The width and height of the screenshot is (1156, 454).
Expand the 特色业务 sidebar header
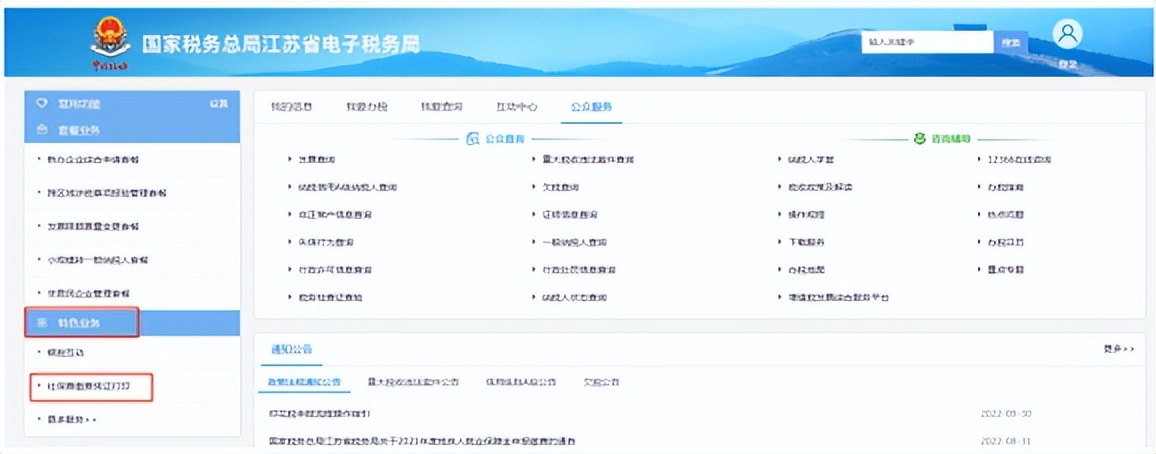pyautogui.click(x=132, y=324)
